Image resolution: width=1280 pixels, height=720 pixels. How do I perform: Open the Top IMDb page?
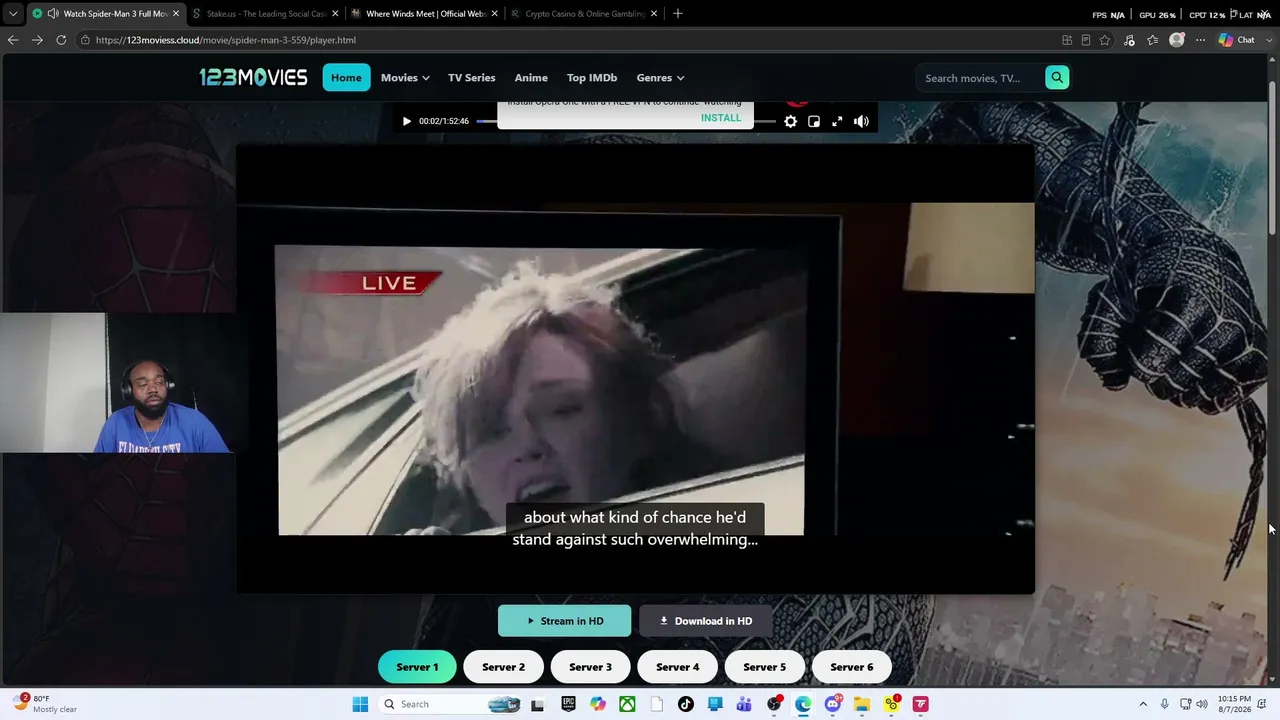pyautogui.click(x=592, y=78)
